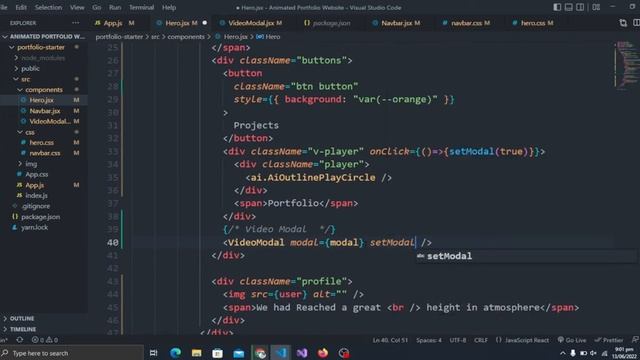
Task: Click the open changes editor icon
Action: (x=623, y=23)
